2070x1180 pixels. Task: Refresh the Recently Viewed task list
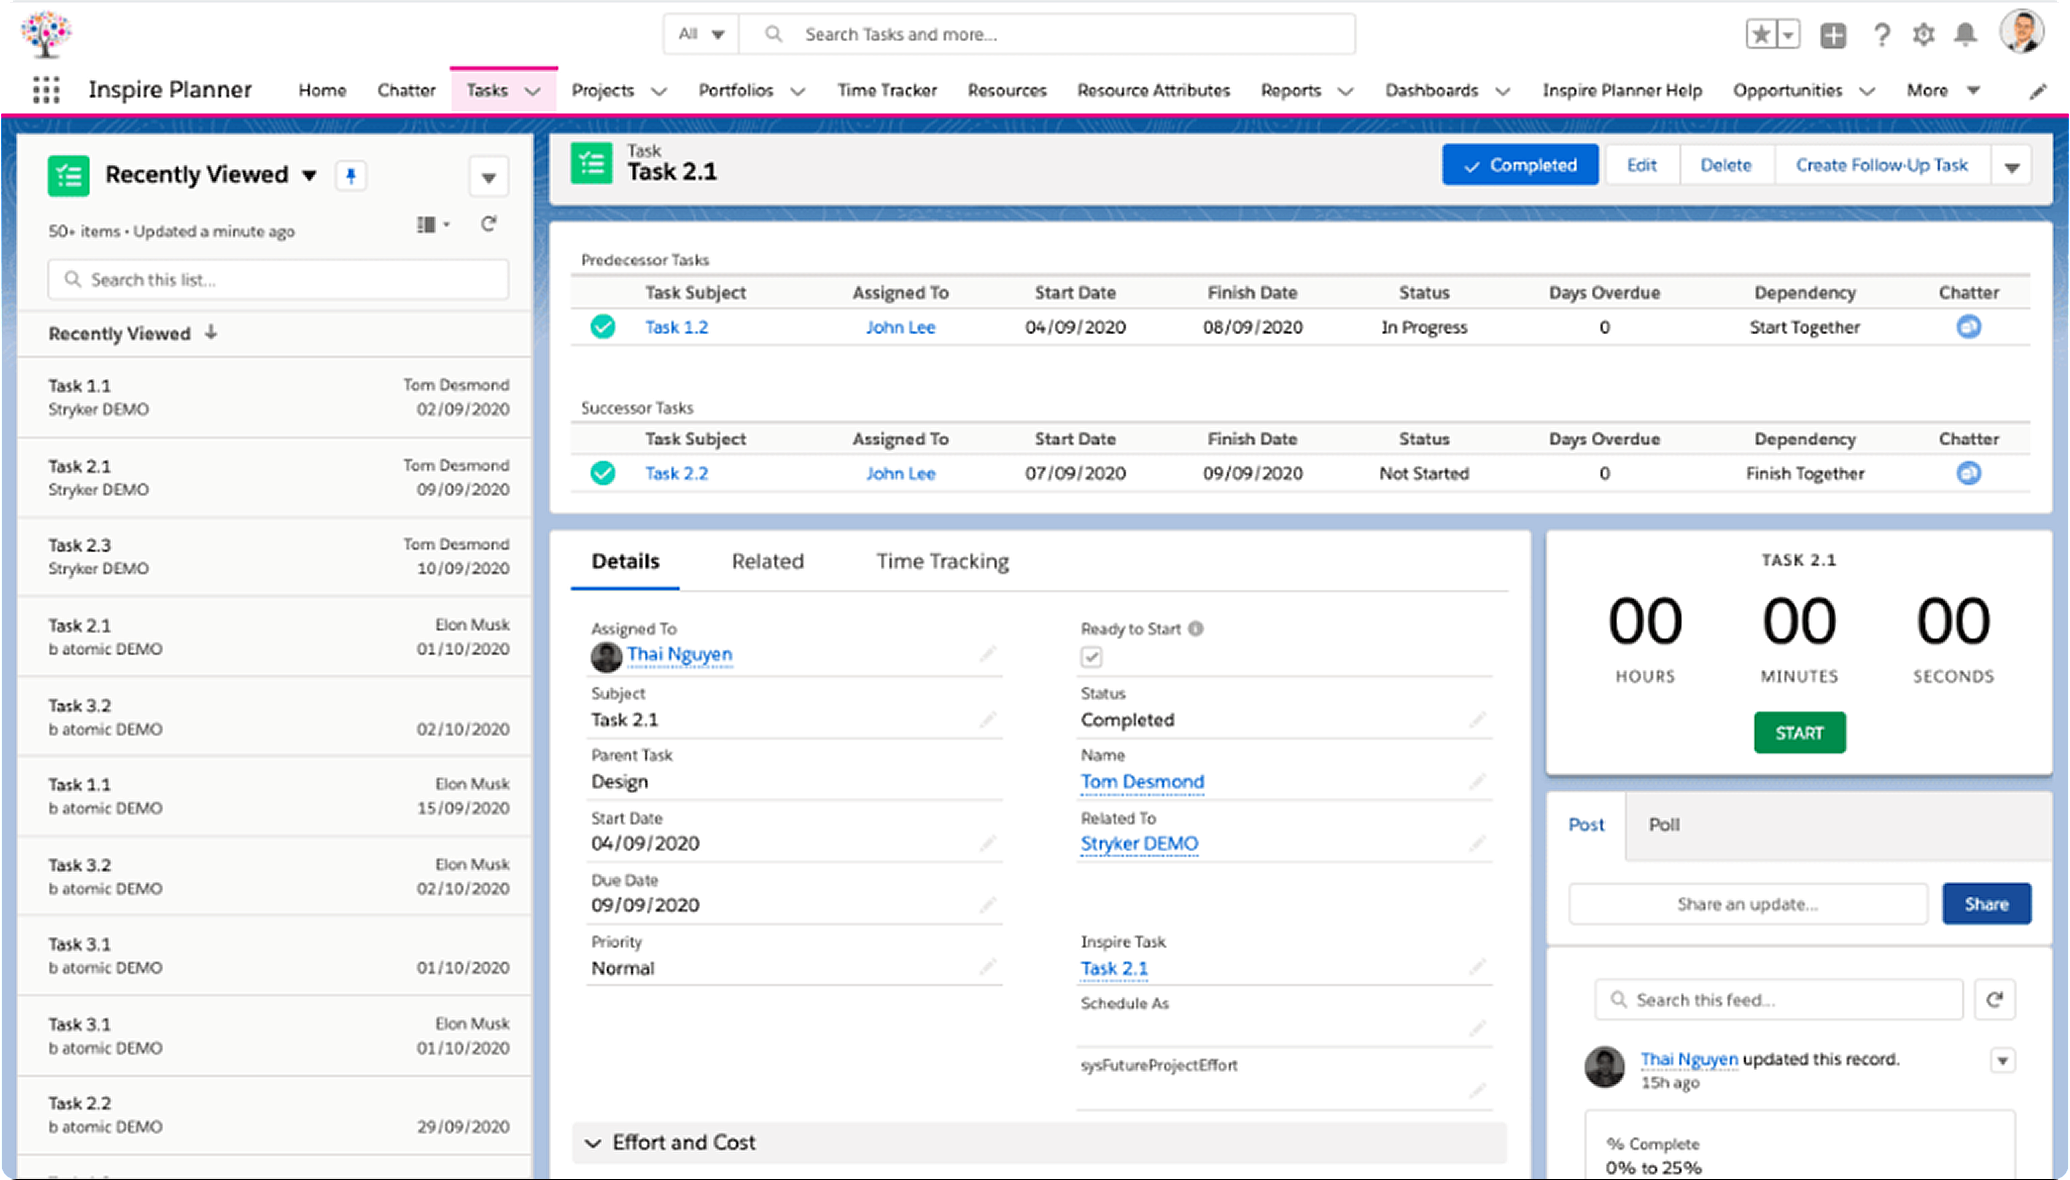point(488,224)
